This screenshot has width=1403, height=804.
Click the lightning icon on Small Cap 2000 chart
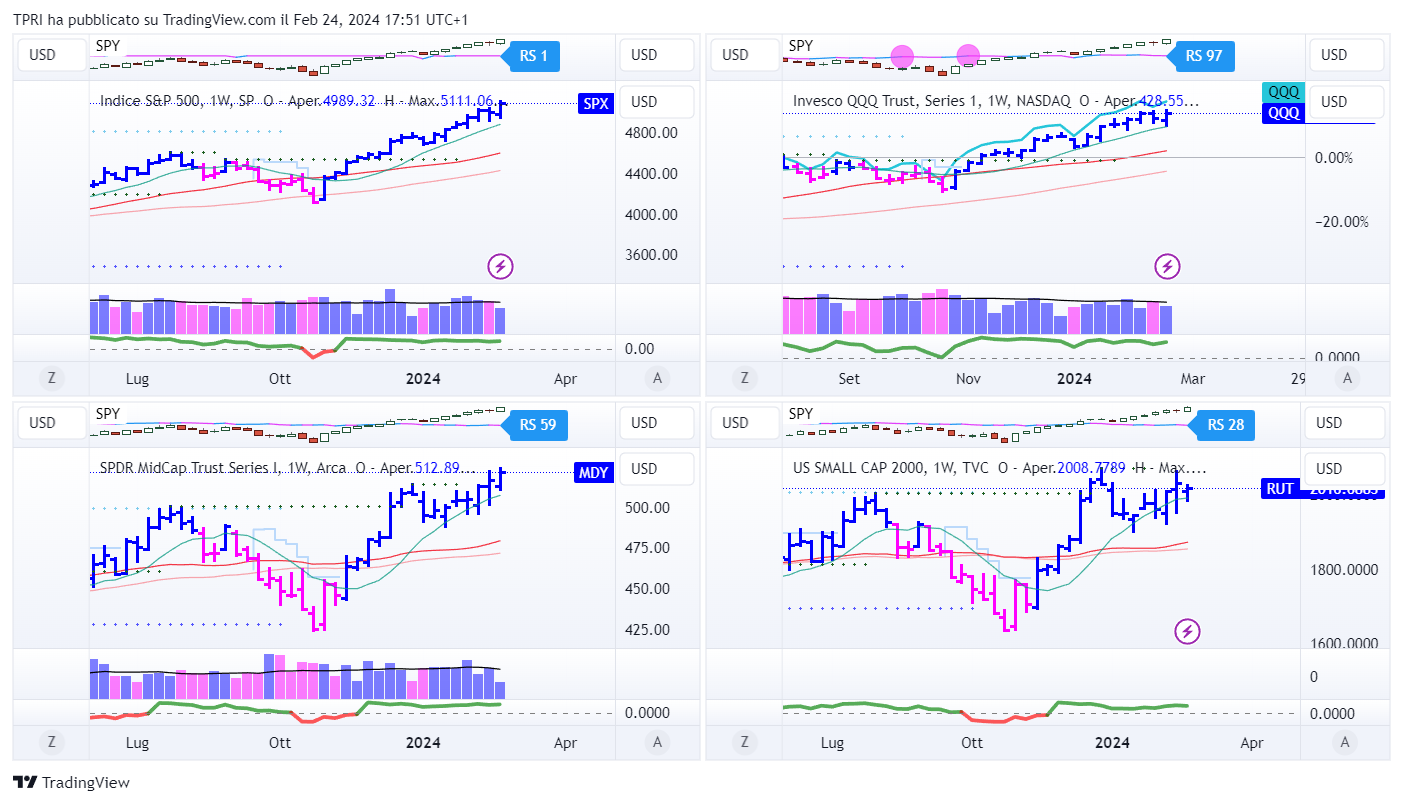point(1187,631)
